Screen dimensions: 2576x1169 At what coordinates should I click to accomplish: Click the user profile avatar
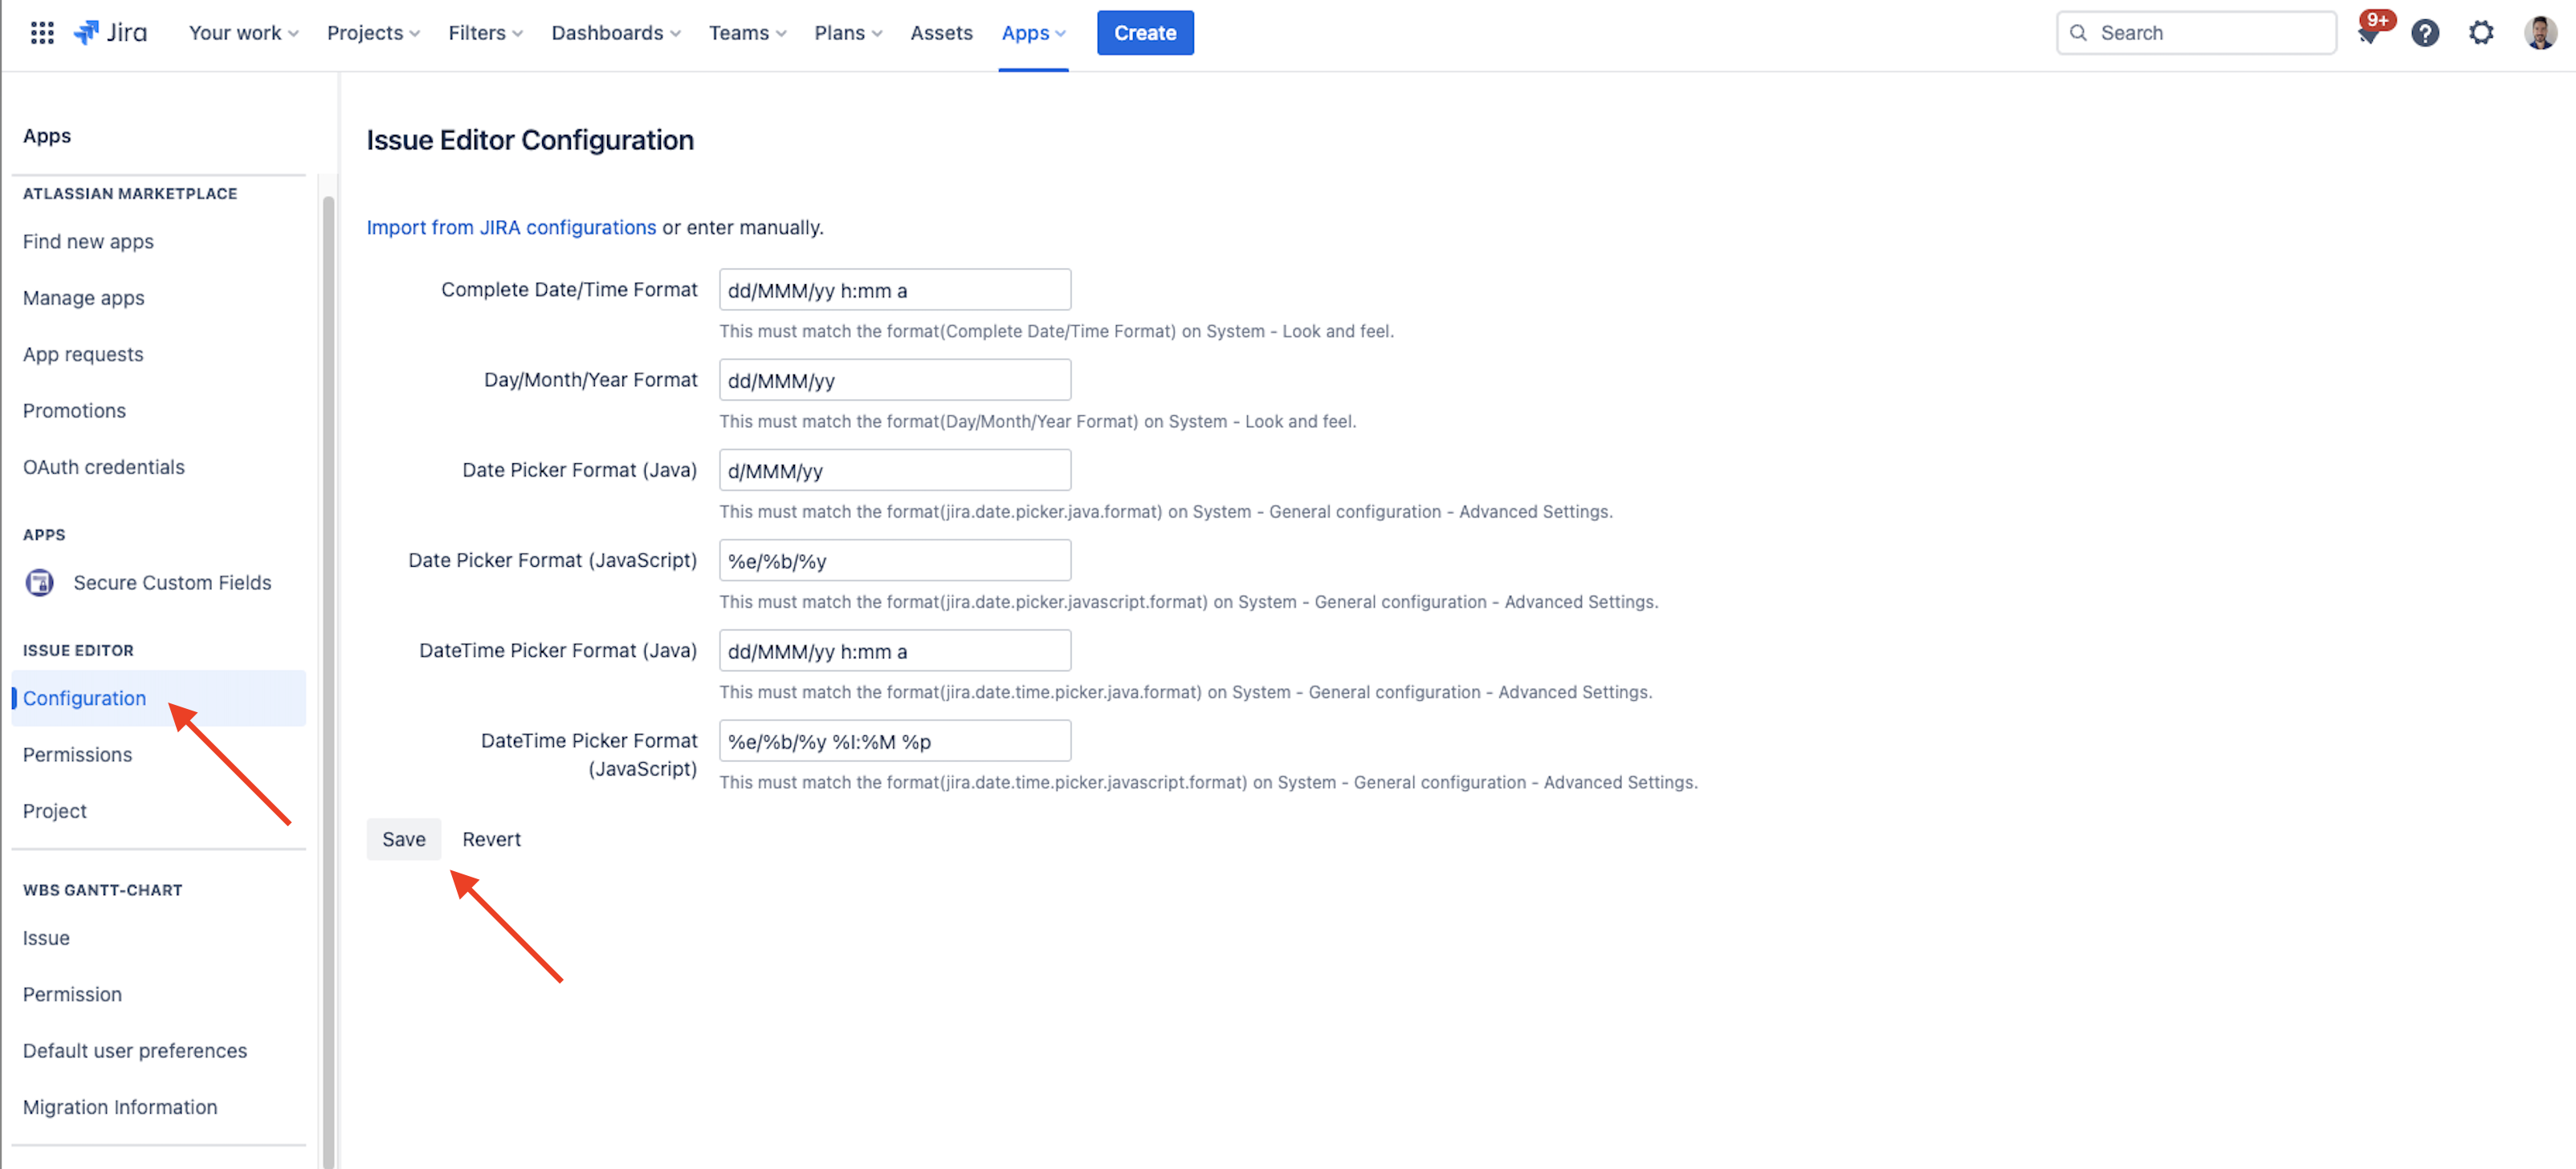point(2539,33)
